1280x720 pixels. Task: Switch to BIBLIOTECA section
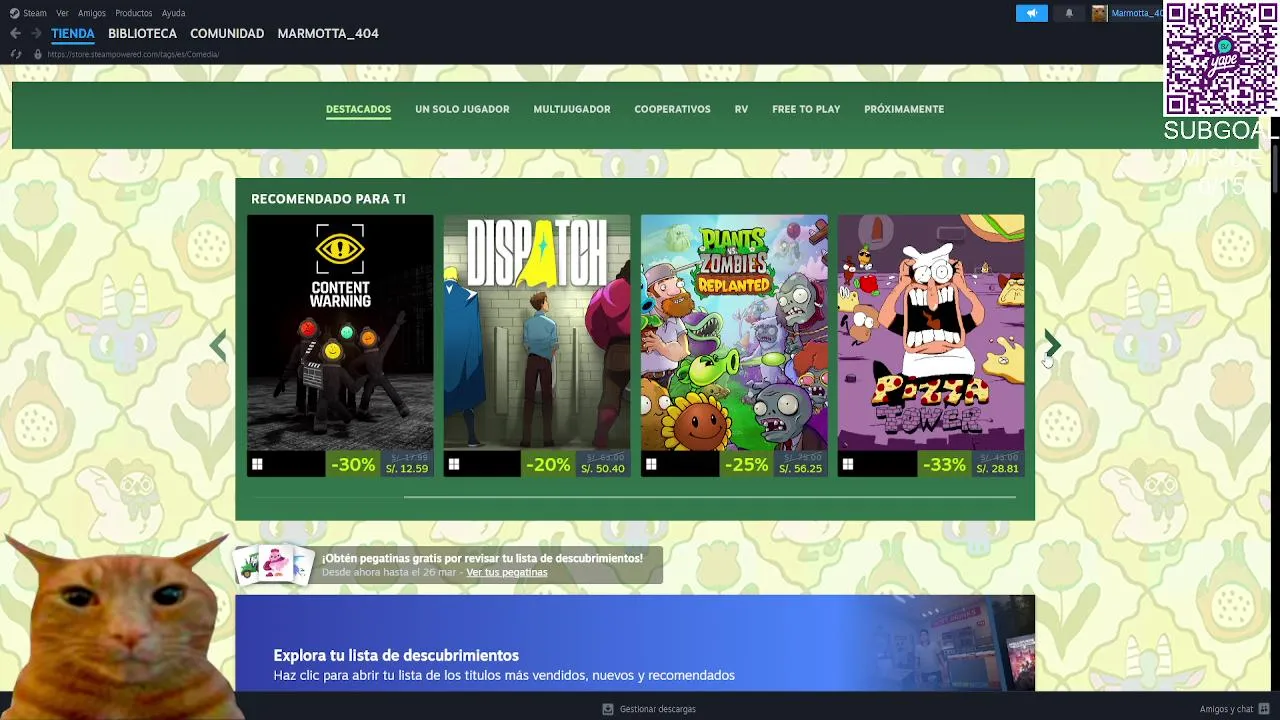point(142,33)
